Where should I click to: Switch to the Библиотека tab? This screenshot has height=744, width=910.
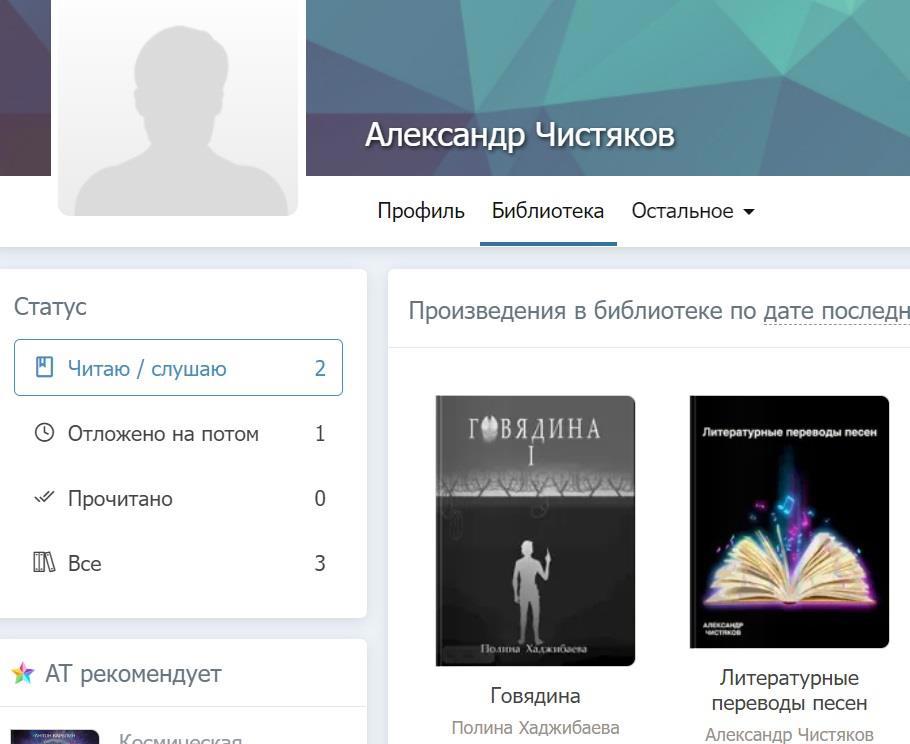[548, 211]
